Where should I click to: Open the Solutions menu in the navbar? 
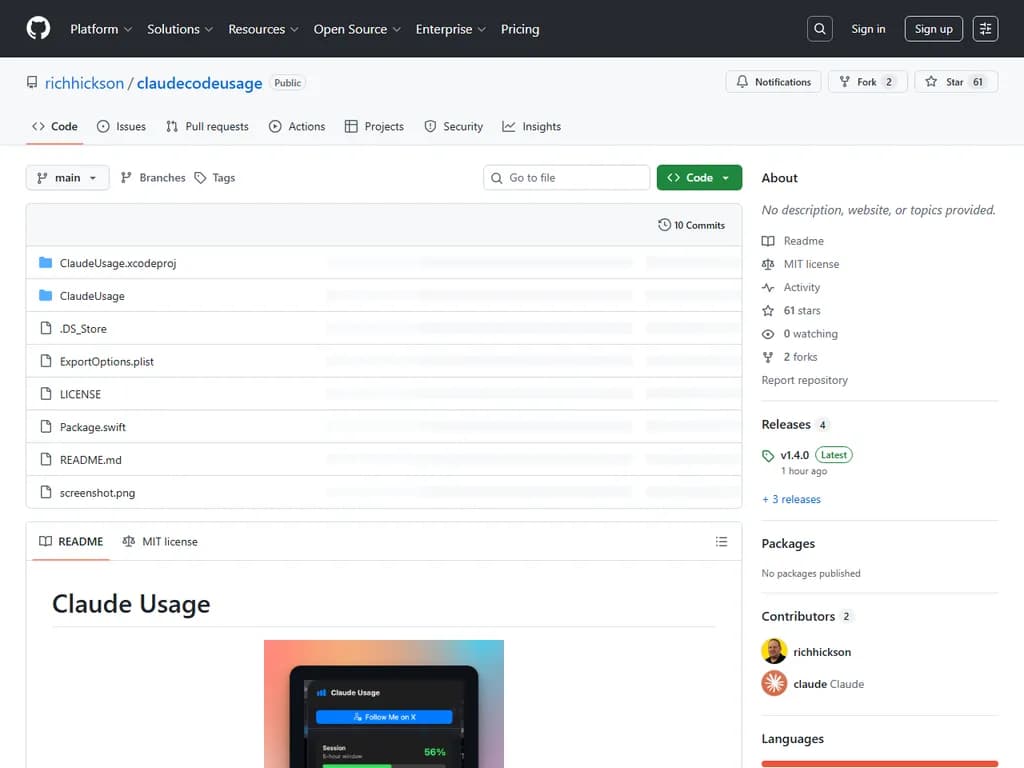pyautogui.click(x=179, y=29)
